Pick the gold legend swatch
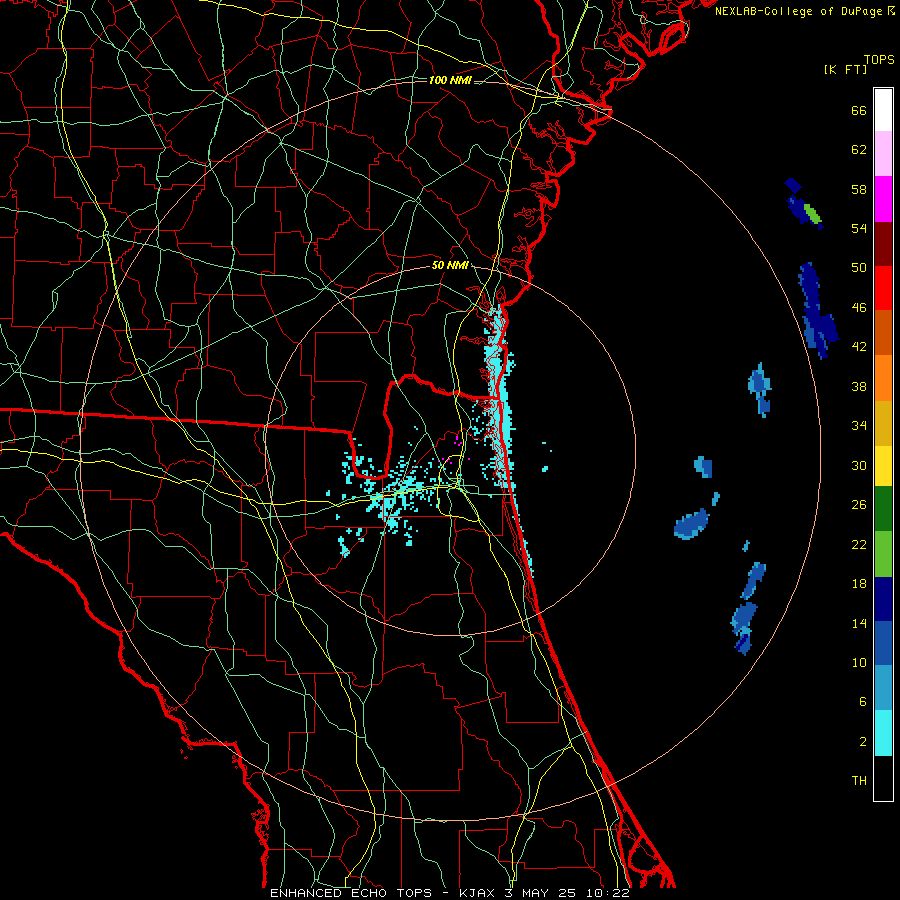Screen dimensions: 900x900 click(x=883, y=423)
